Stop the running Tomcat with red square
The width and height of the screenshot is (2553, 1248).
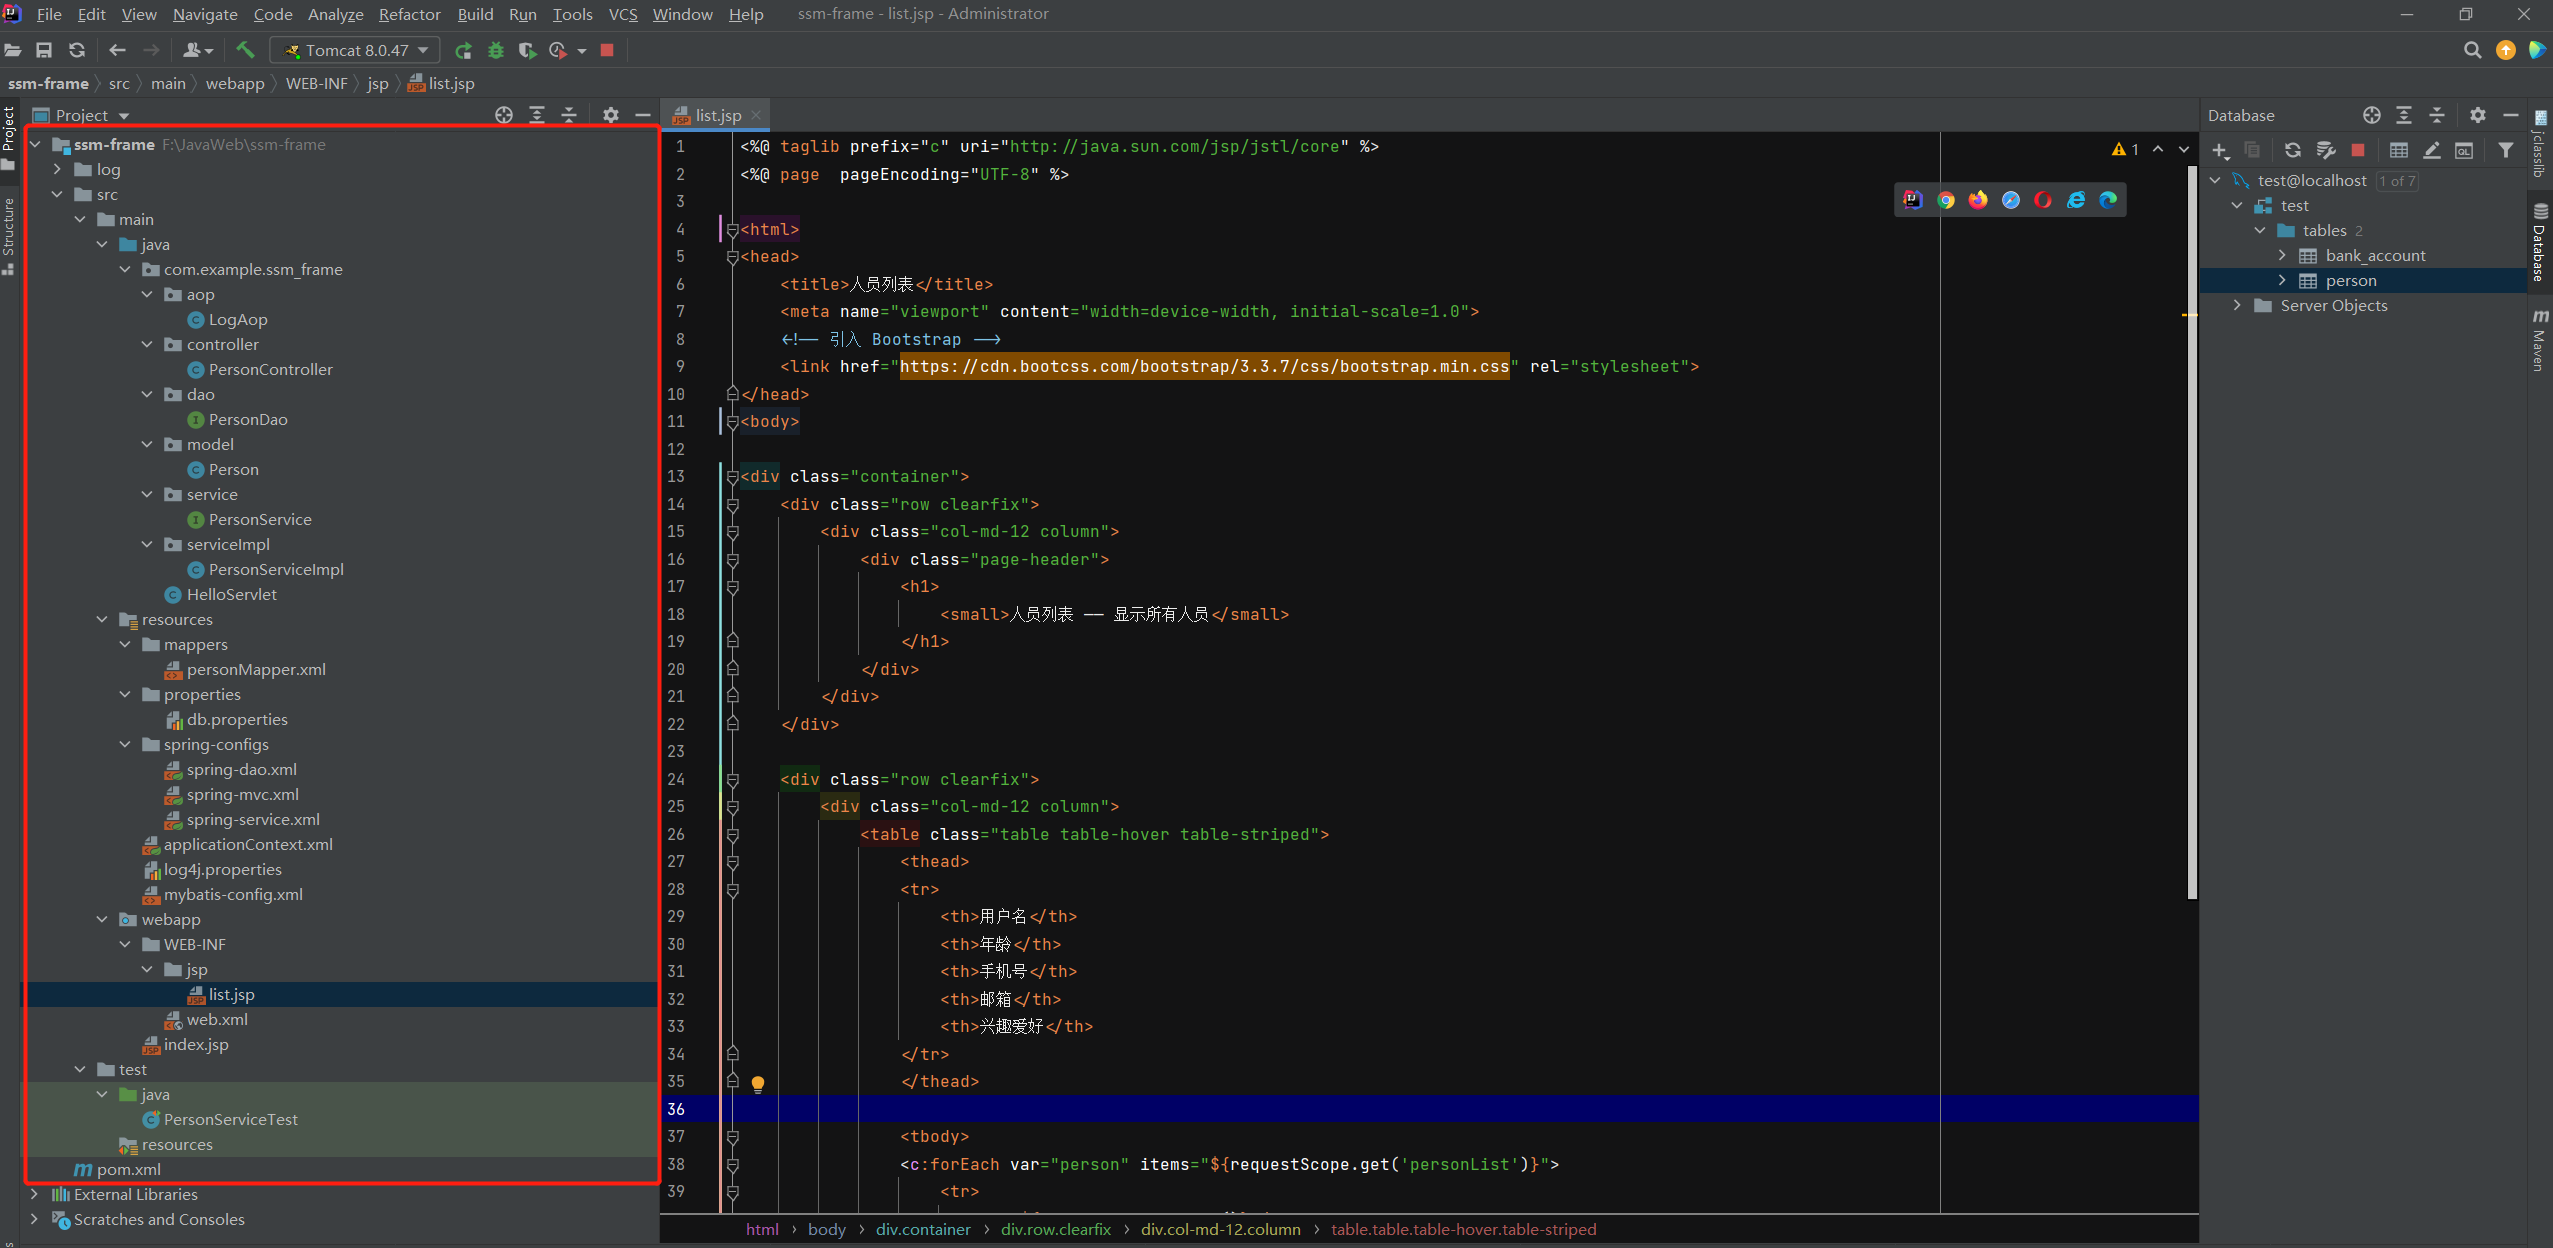(x=607, y=50)
